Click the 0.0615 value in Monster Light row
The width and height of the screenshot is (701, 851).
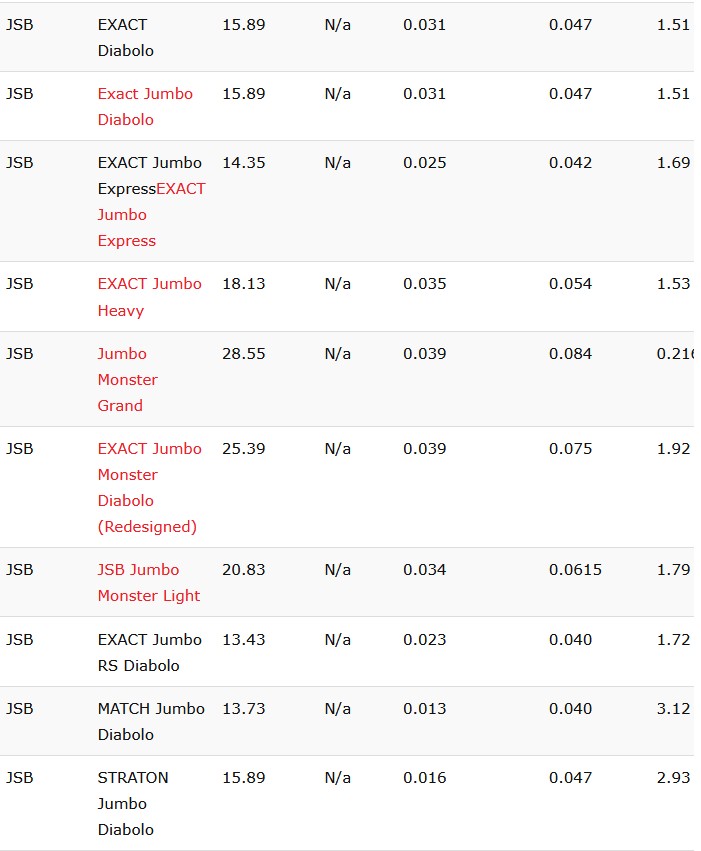tap(575, 570)
